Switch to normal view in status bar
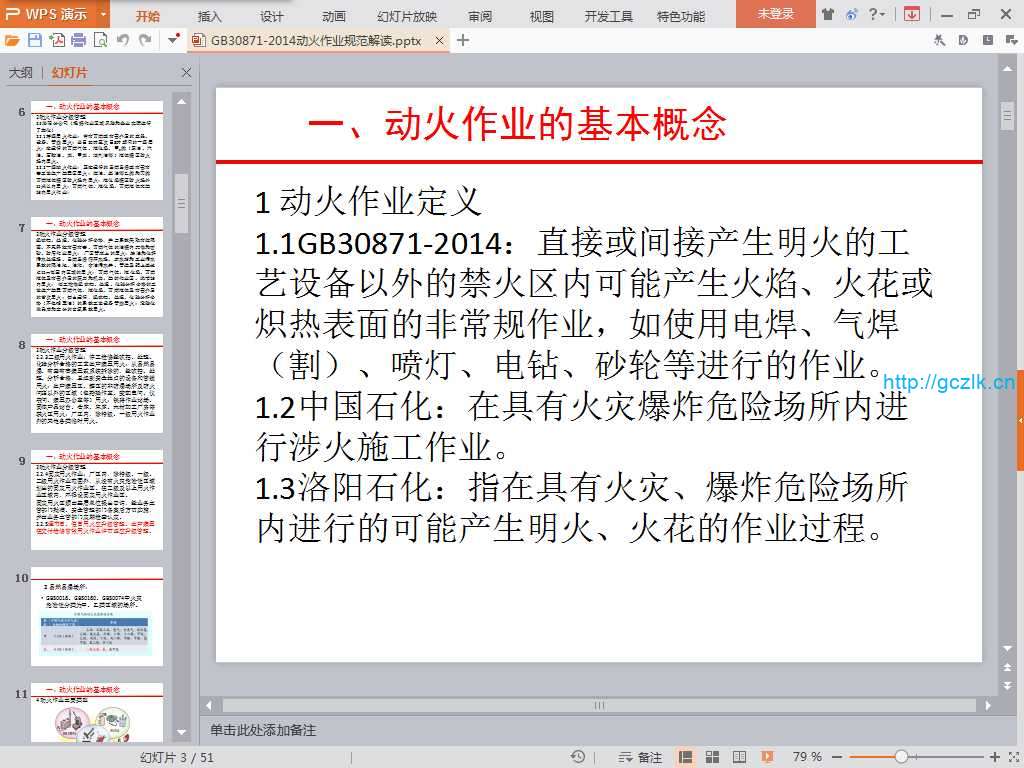 pos(686,757)
